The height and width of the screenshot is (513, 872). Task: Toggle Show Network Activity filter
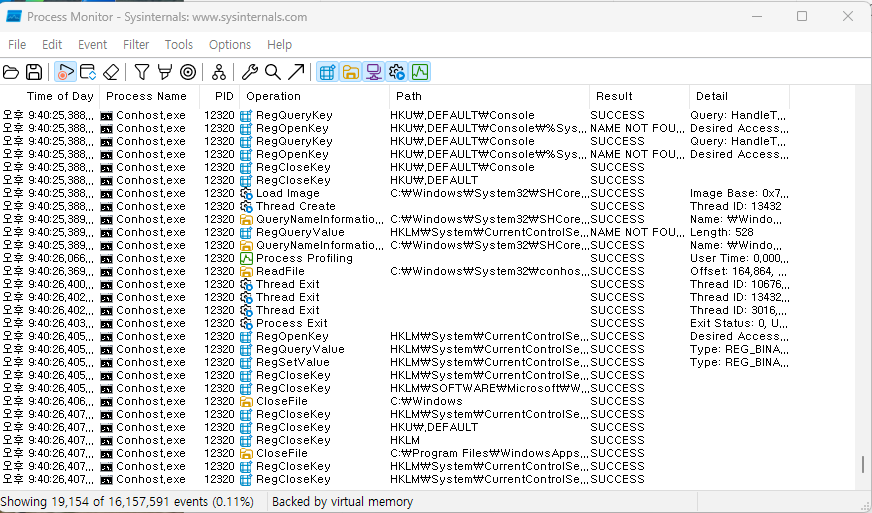[373, 72]
